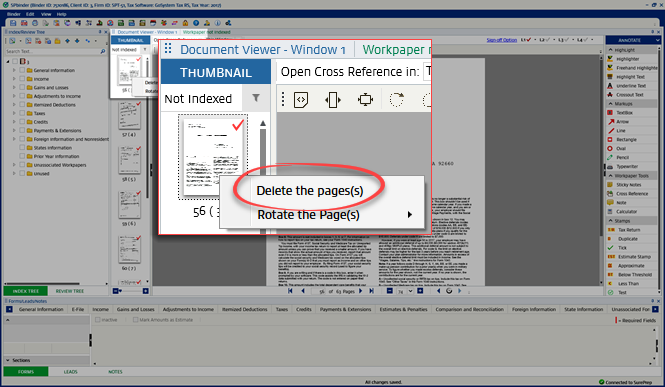Select the Crossout Text tool
This screenshot has width=665, height=387.
coord(630,95)
